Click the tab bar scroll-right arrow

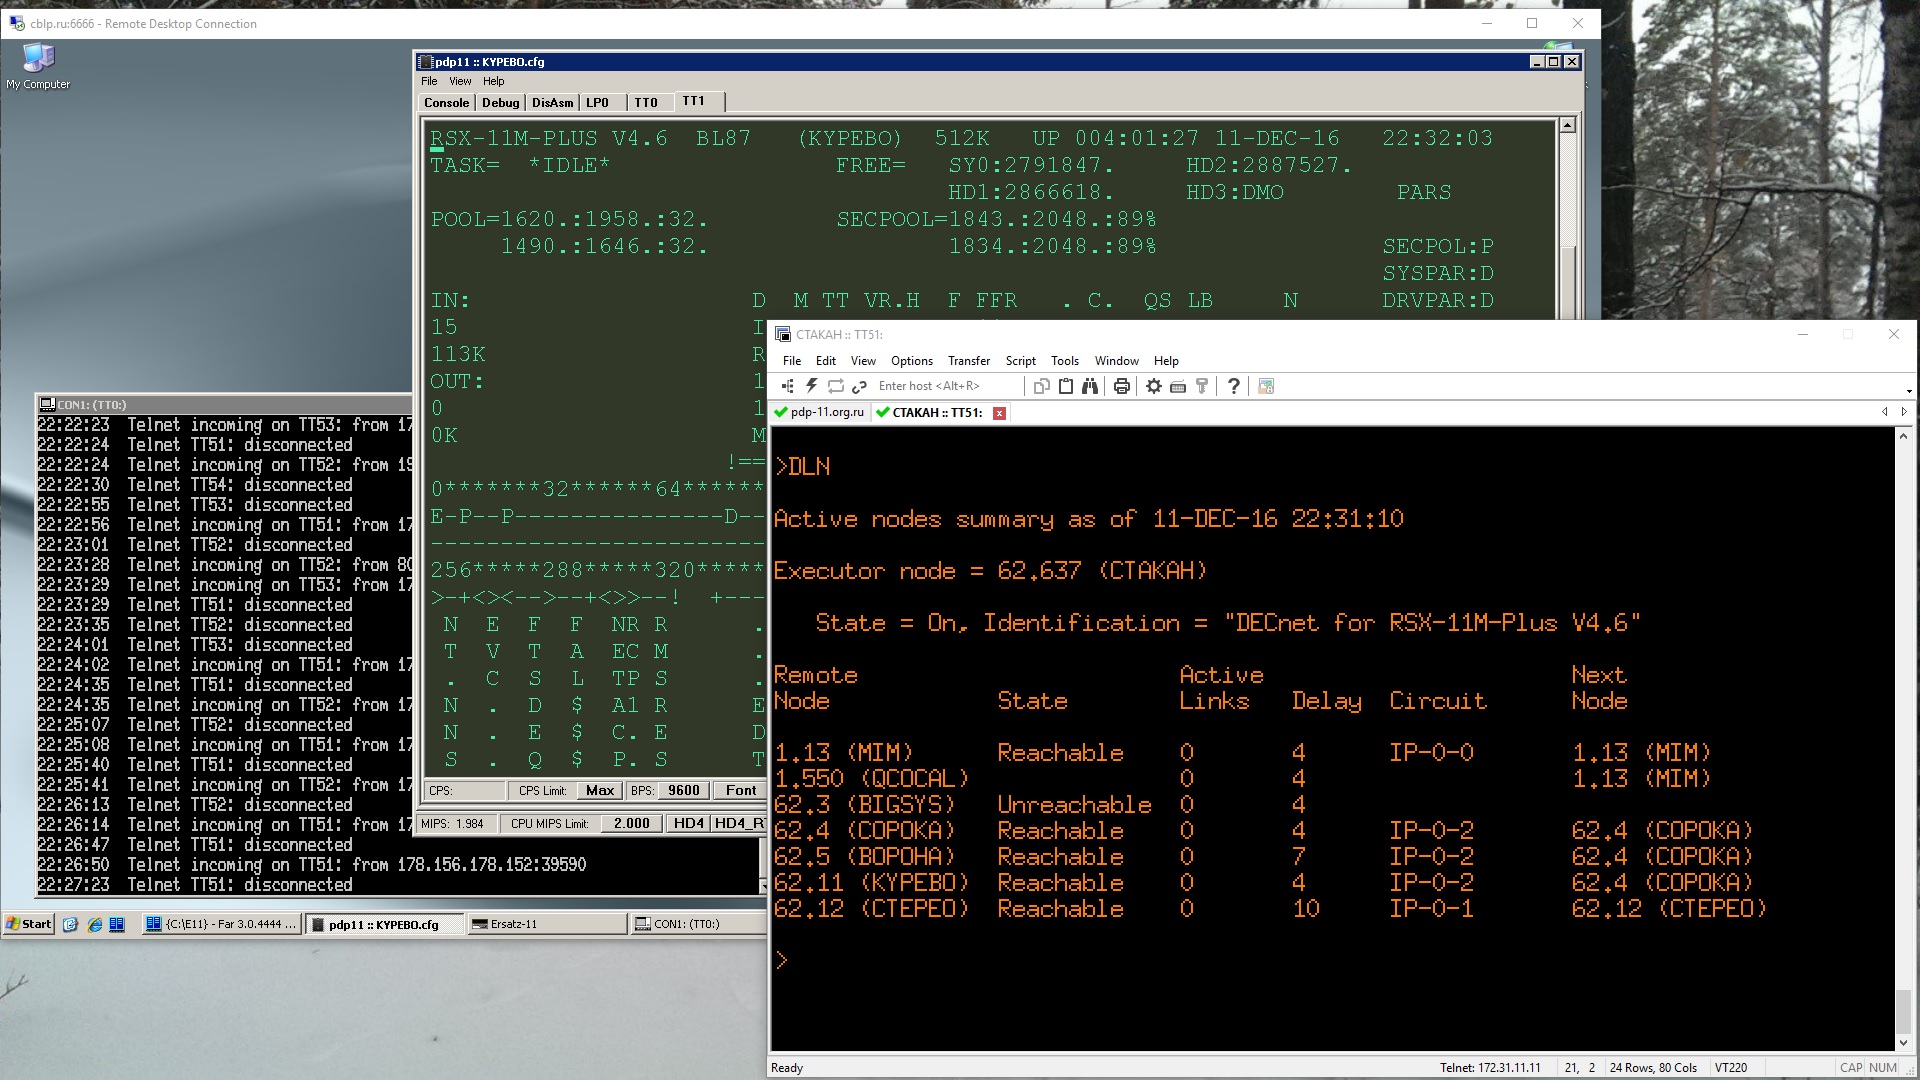[1904, 412]
